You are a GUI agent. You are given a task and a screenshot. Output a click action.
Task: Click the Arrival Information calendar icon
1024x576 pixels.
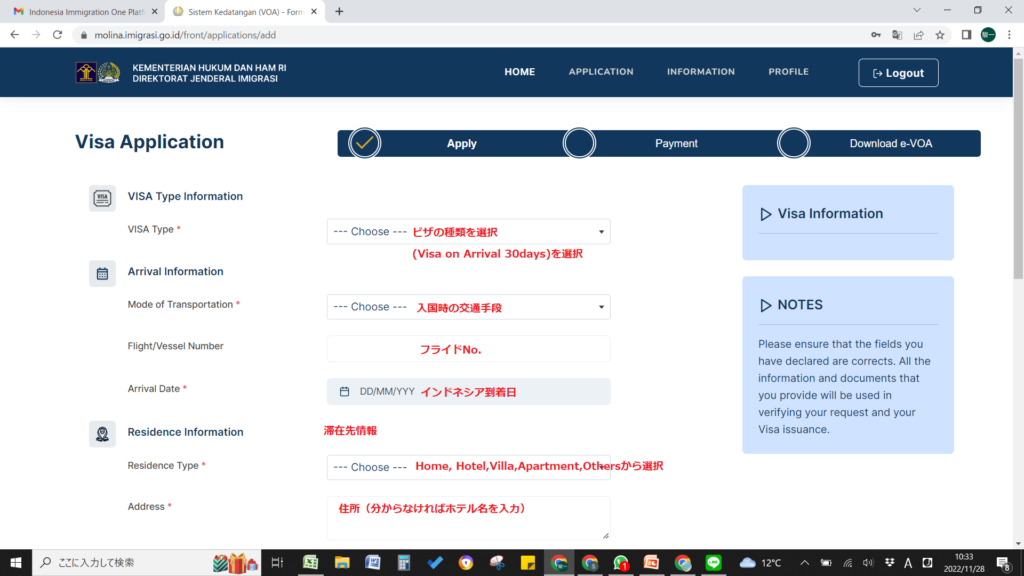[101, 272]
